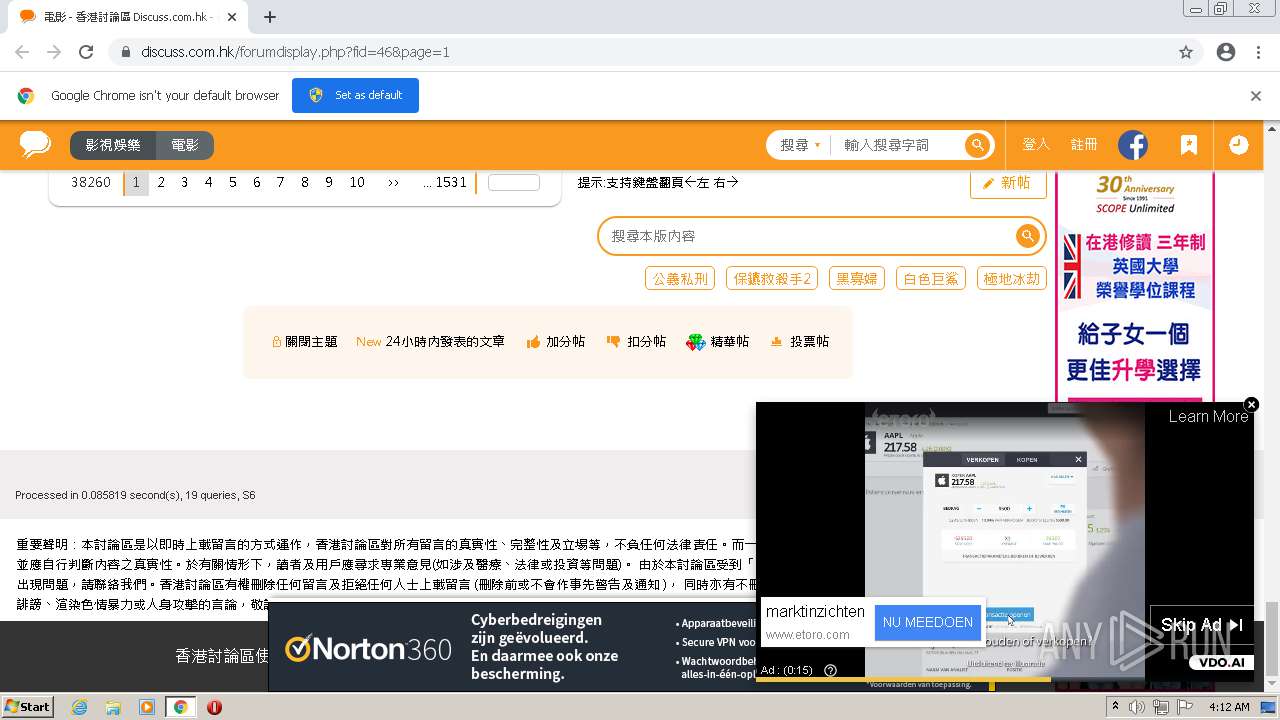The width and height of the screenshot is (1280, 720).
Task: Go to page 5
Action: [233, 182]
